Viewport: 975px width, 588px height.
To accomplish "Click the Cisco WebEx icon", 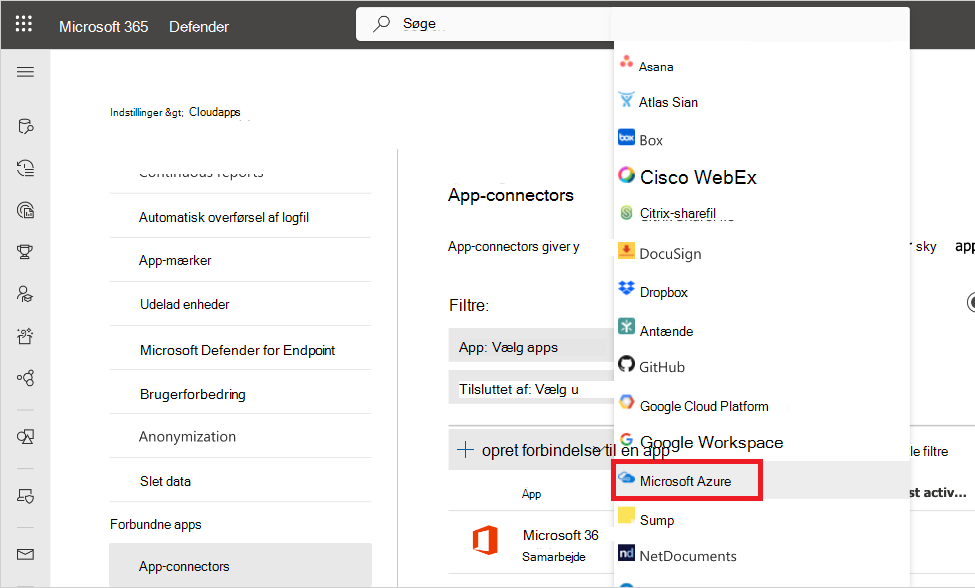I will click(627, 175).
